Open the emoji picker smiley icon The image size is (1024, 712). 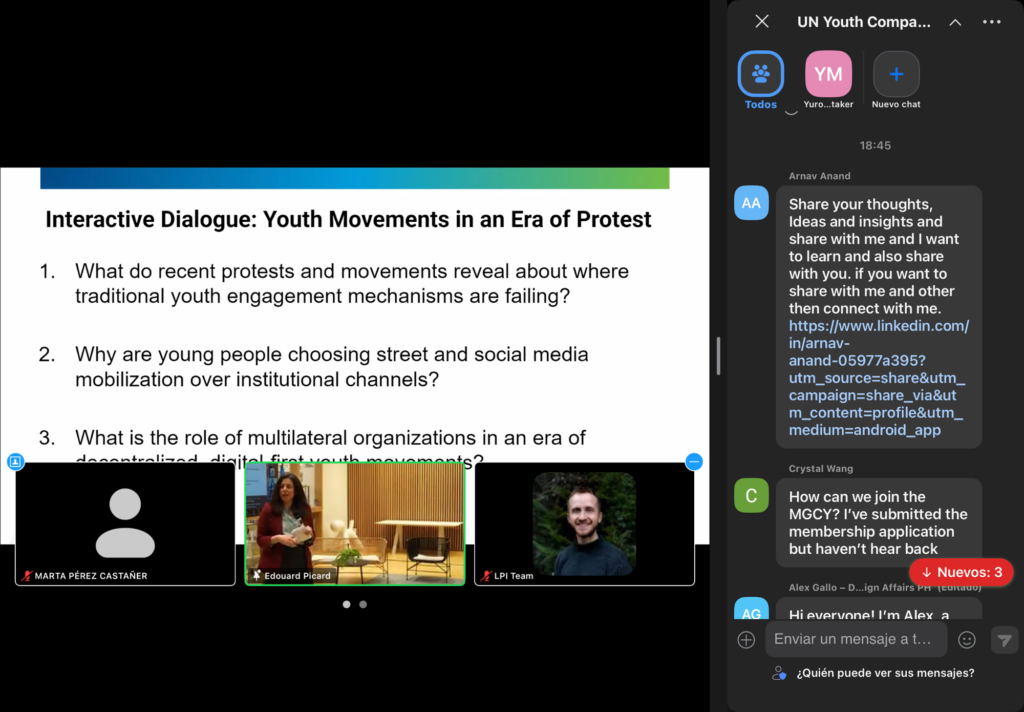967,640
